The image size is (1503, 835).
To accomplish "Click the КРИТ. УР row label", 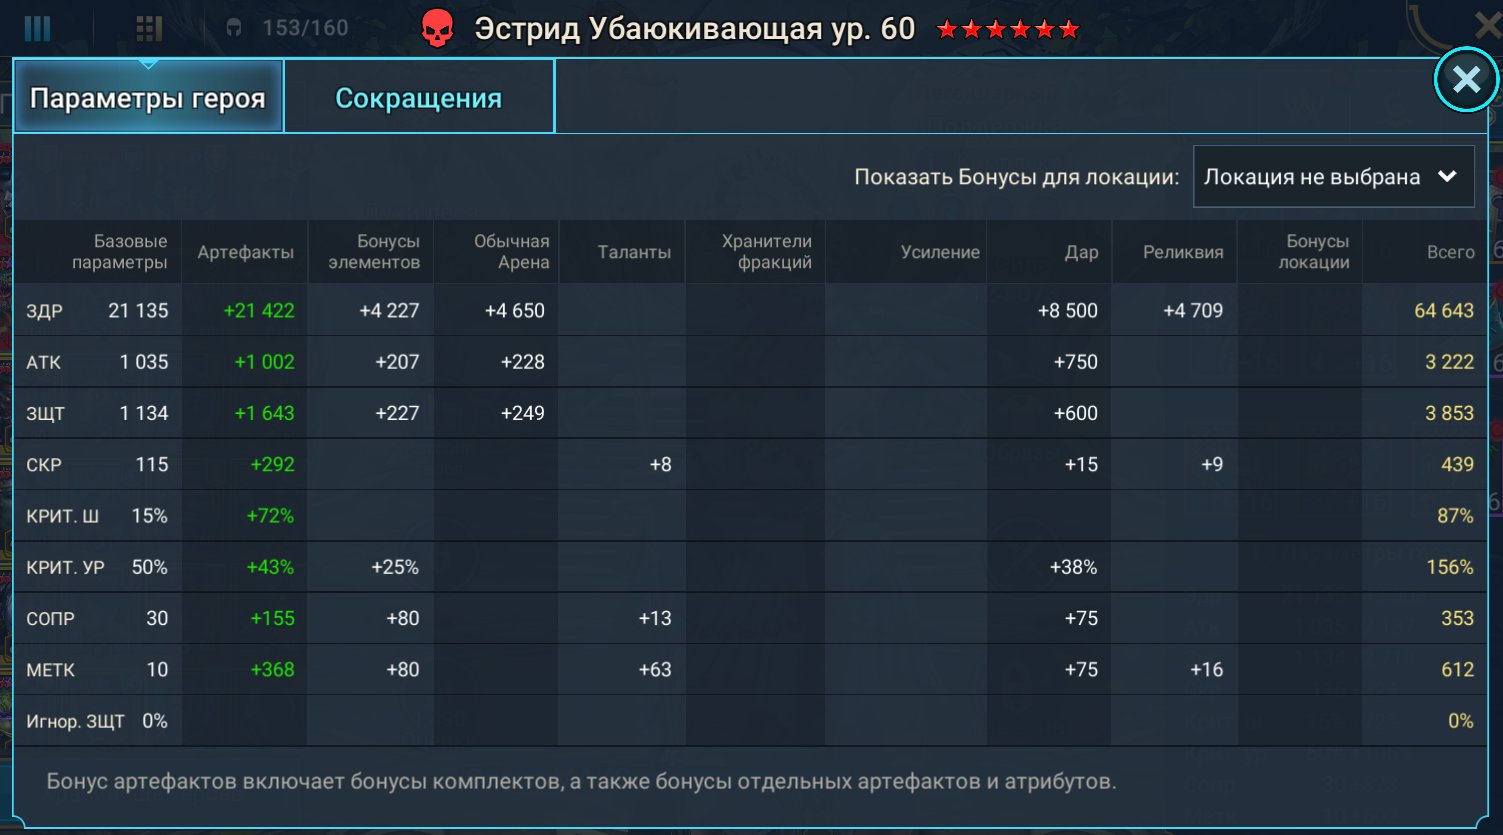I will pyautogui.click(x=65, y=567).
